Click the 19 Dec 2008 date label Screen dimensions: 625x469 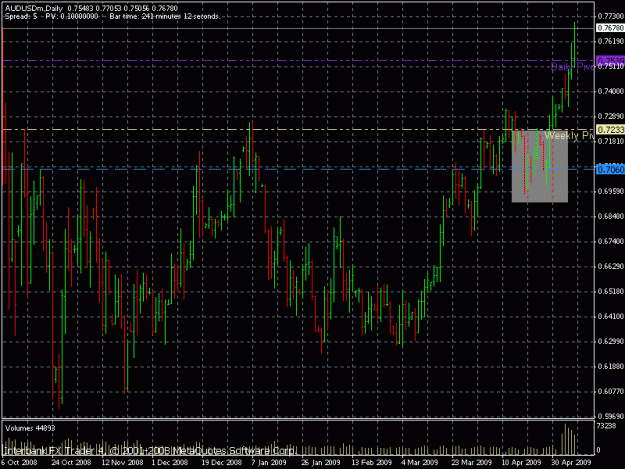pos(221,463)
